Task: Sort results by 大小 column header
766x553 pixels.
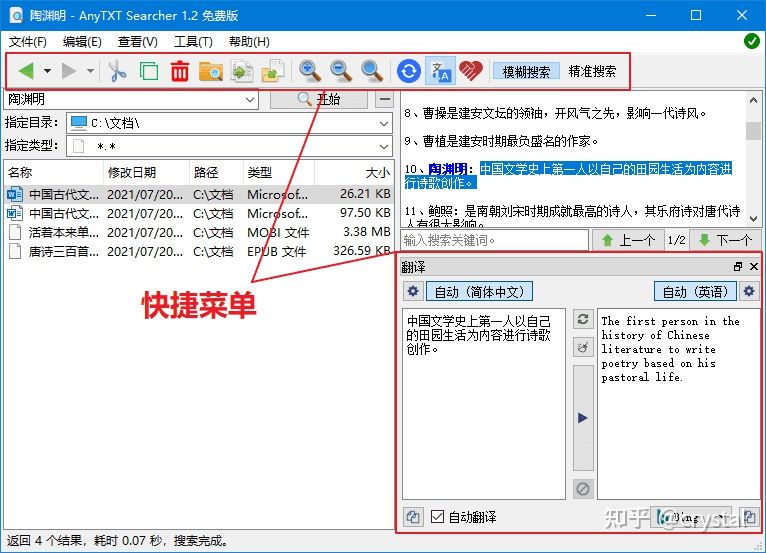Action: (x=353, y=172)
